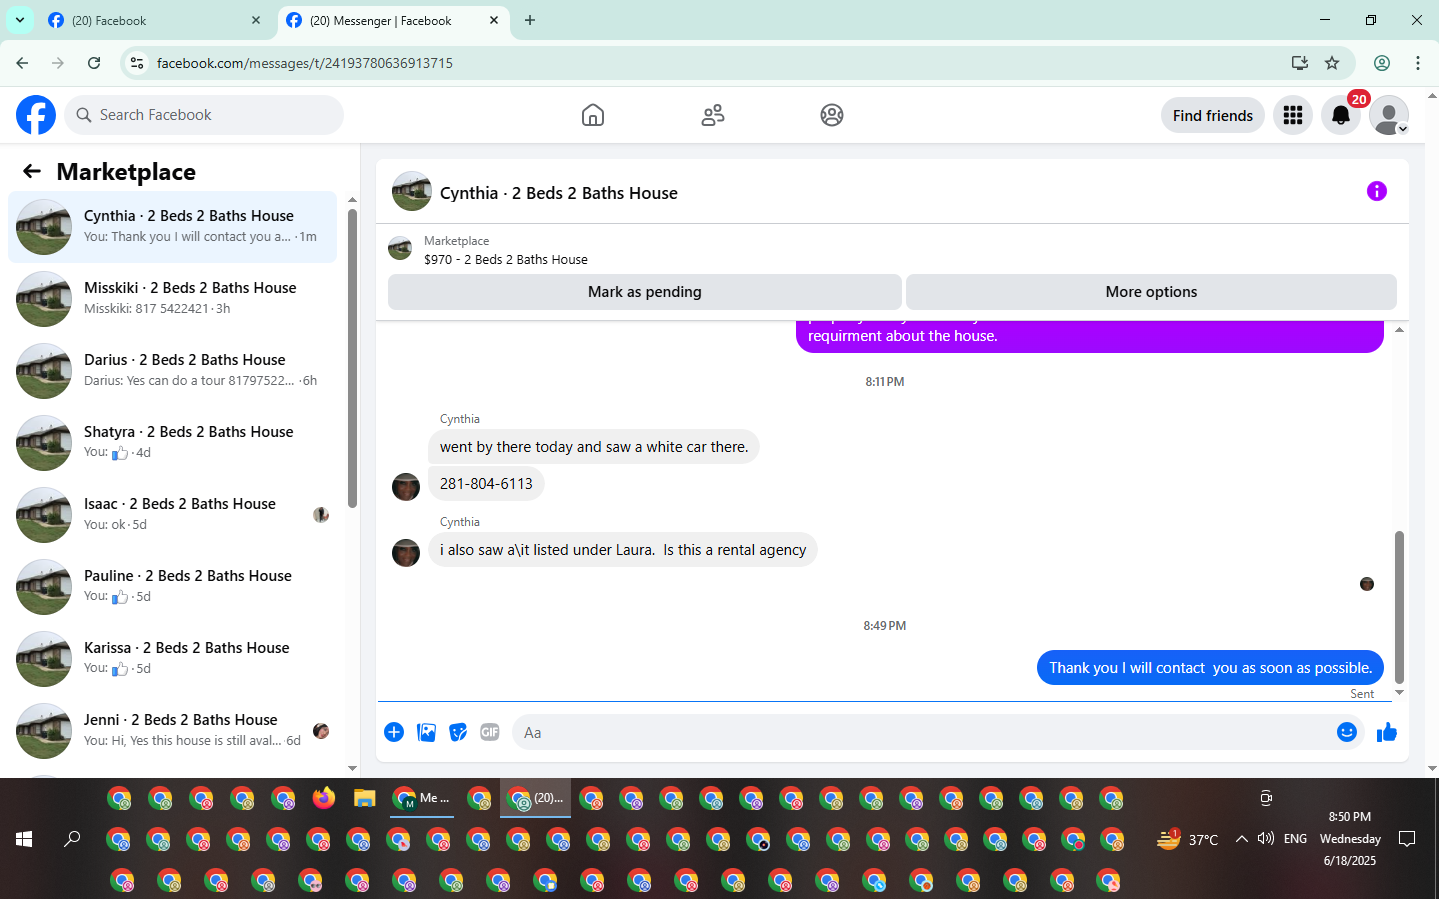1439x899 pixels.
Task: Open the Friends icon in top navigation
Action: 713,115
